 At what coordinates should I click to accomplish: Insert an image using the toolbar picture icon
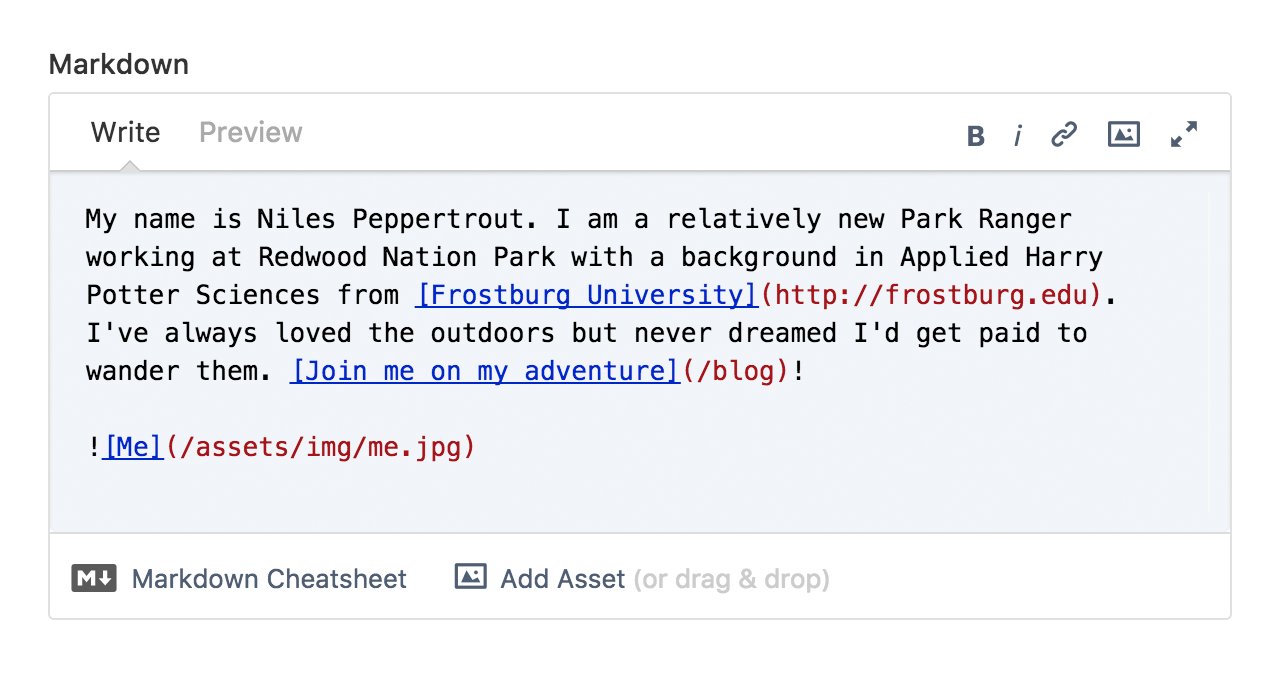pyautogui.click(x=1124, y=134)
